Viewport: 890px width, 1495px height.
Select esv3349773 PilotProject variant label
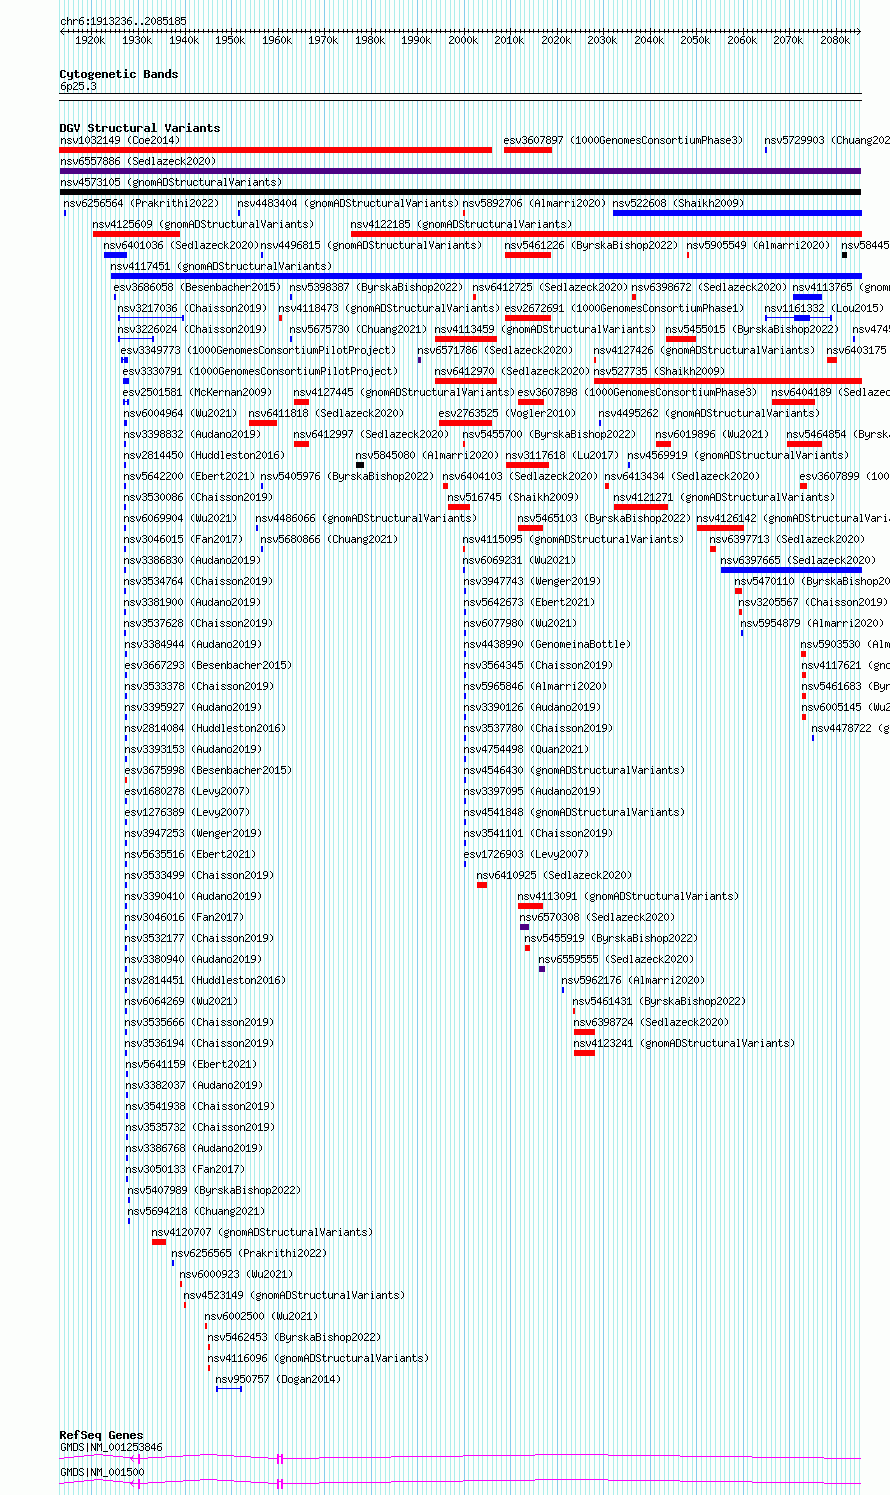coord(258,350)
